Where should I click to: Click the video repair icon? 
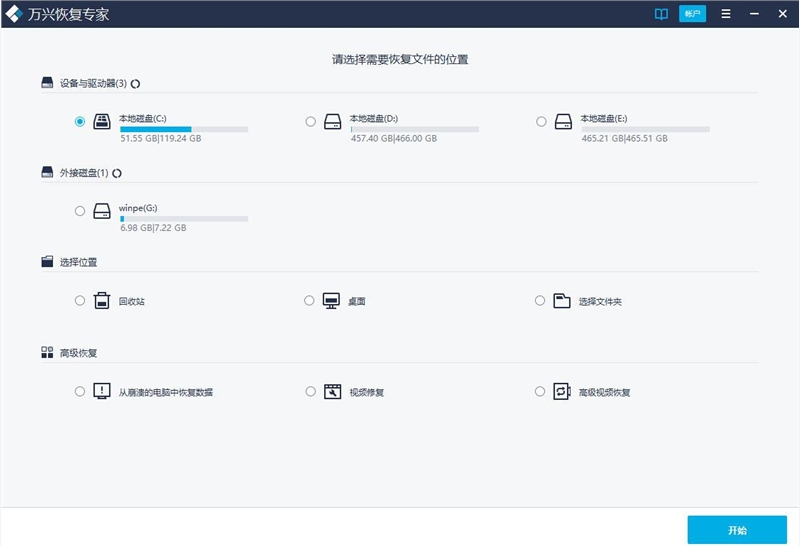tap(333, 391)
